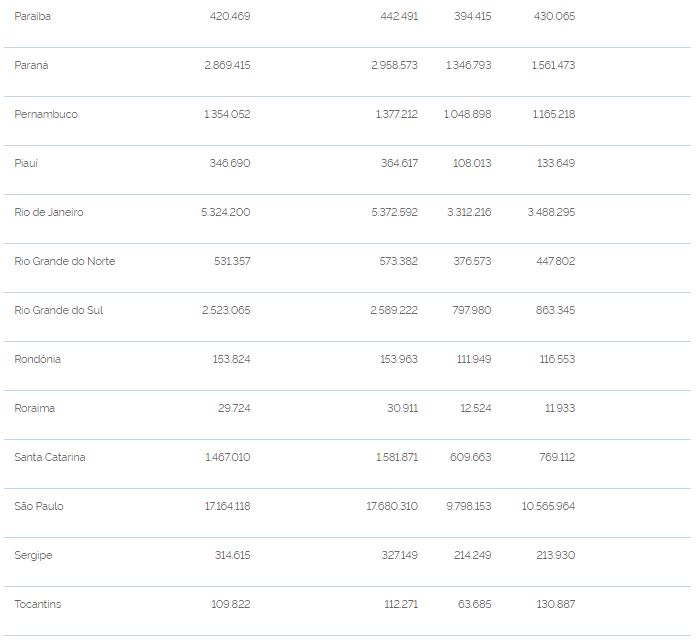This screenshot has width=696, height=643.
Task: Click Rio de Janeiro value 5.372.592
Action: pyautogui.click(x=394, y=212)
